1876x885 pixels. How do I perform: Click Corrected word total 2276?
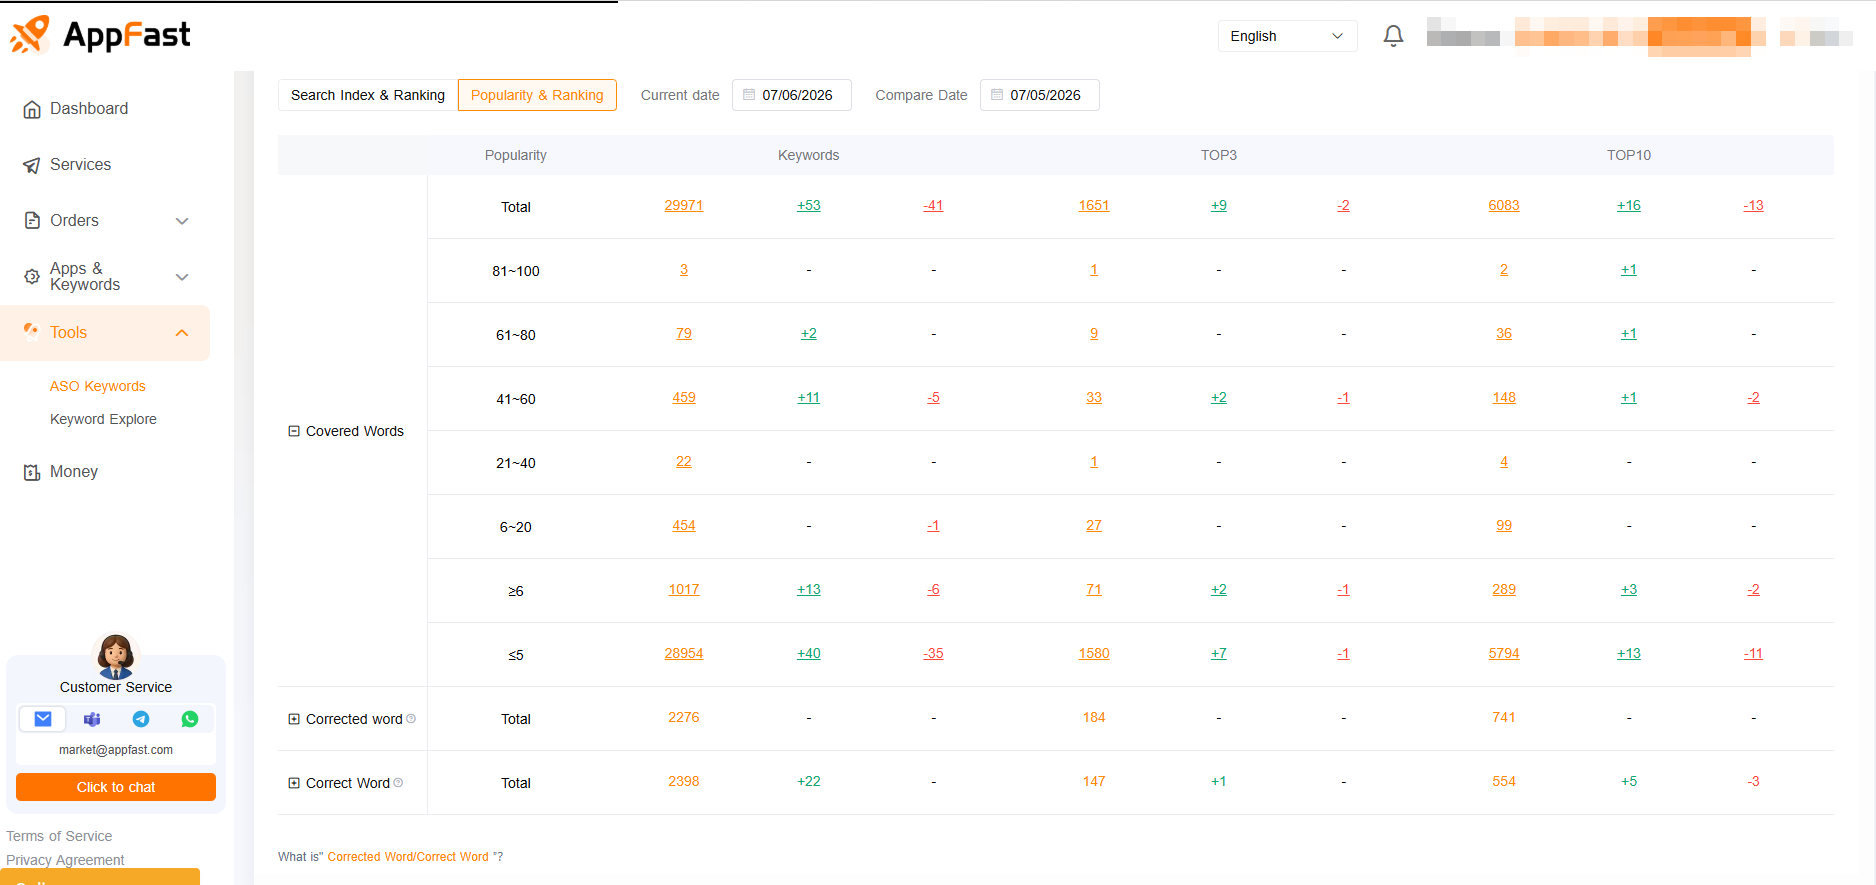click(684, 717)
